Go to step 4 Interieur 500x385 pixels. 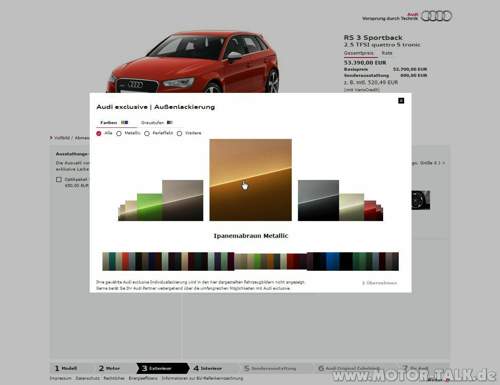[208, 368]
